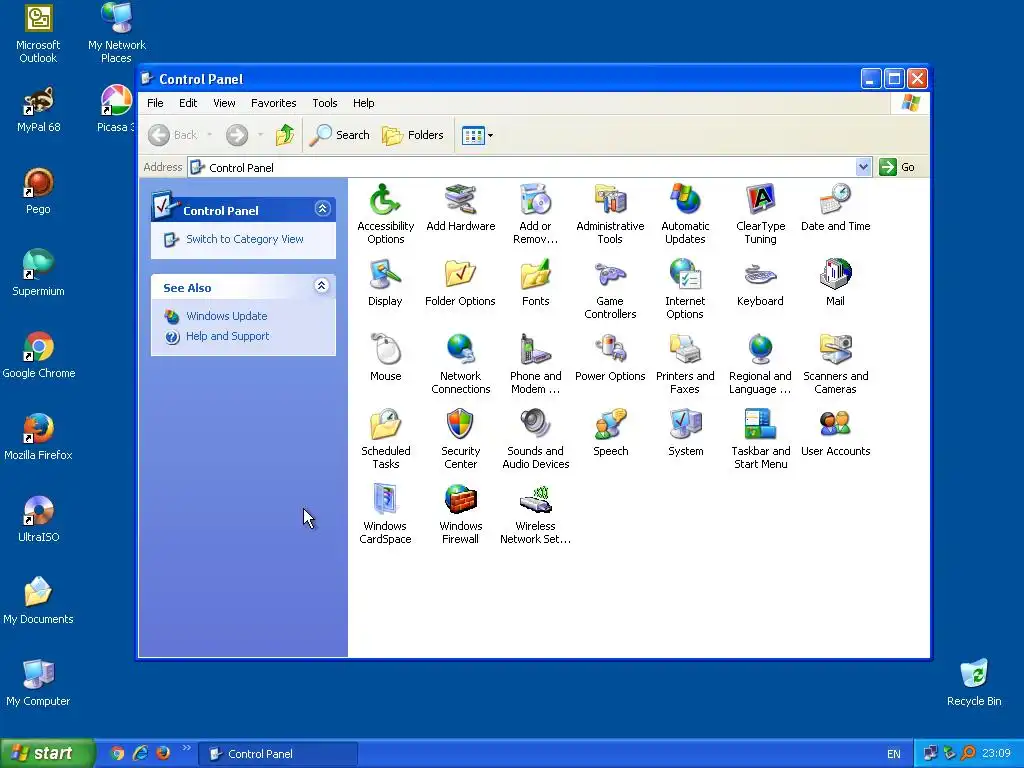Click the Search toolbar button
1024x768 pixels.
(x=340, y=135)
